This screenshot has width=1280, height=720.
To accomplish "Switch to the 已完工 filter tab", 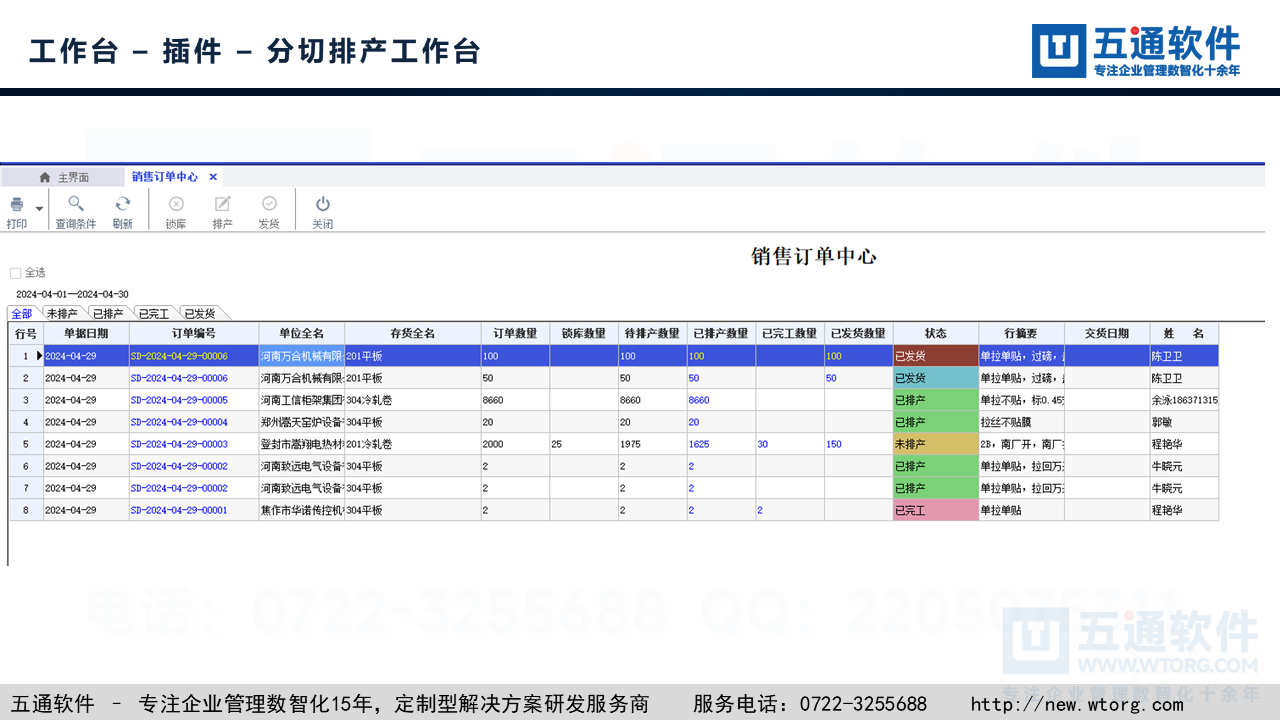I will [x=153, y=314].
